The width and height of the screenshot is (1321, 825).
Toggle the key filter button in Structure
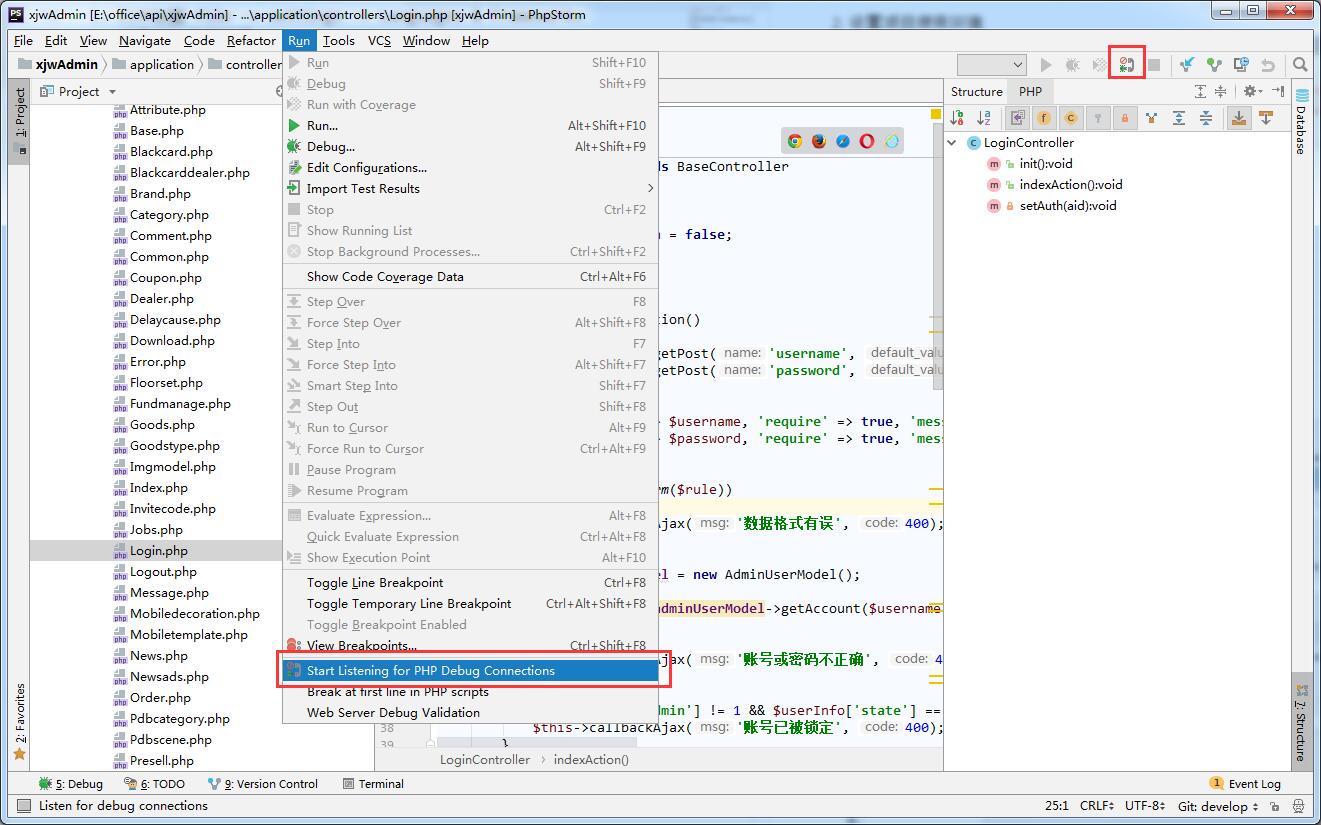point(1098,118)
